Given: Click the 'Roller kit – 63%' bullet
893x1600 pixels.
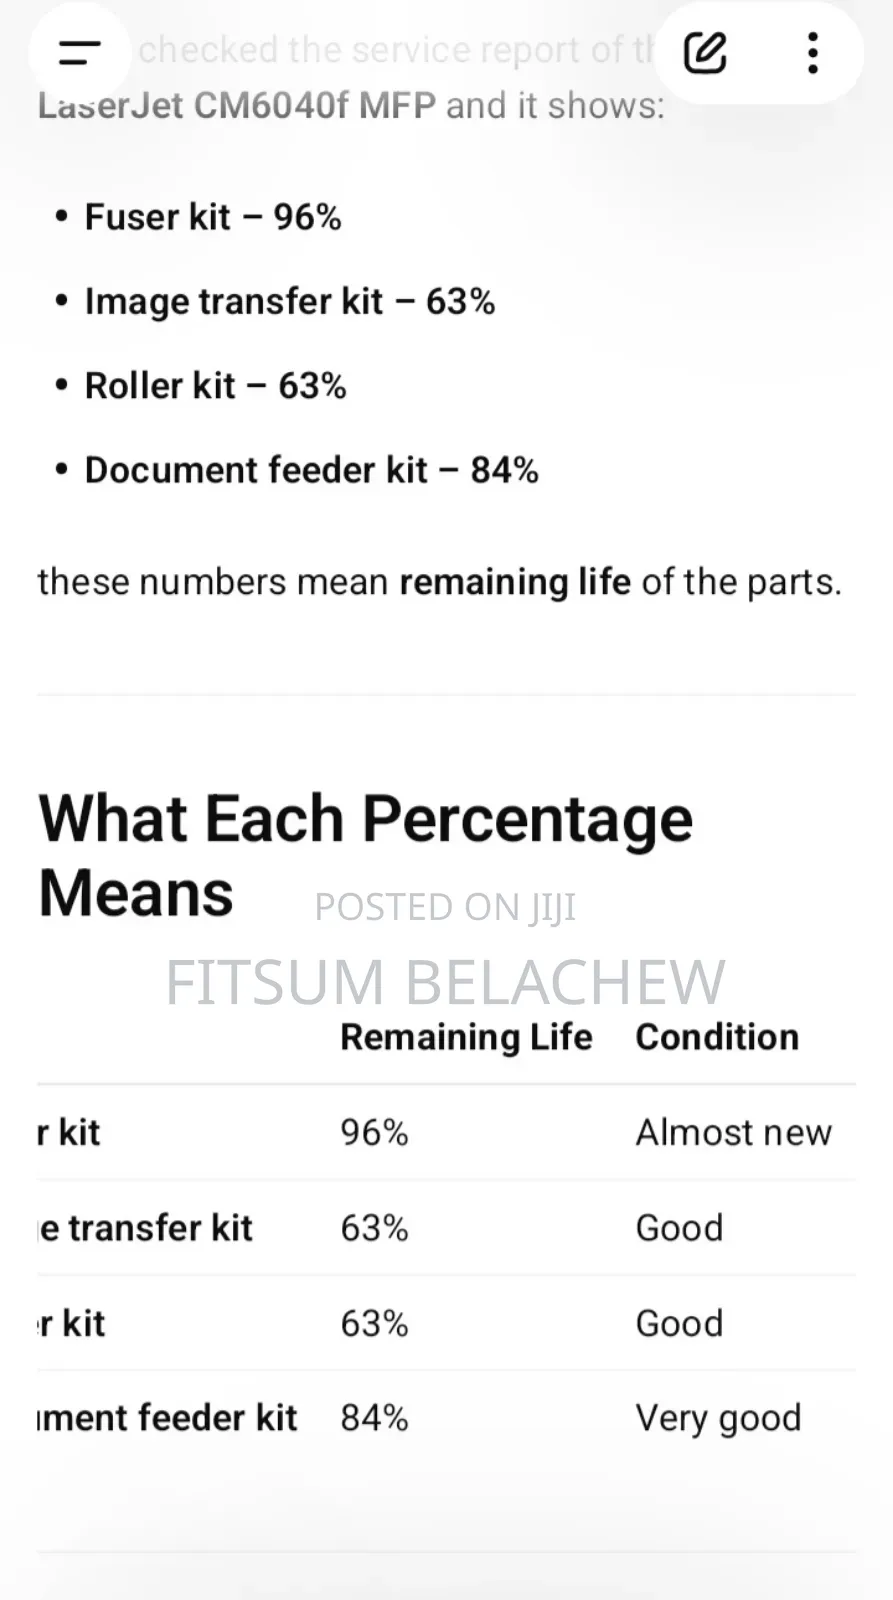Looking at the screenshot, I should (x=215, y=386).
